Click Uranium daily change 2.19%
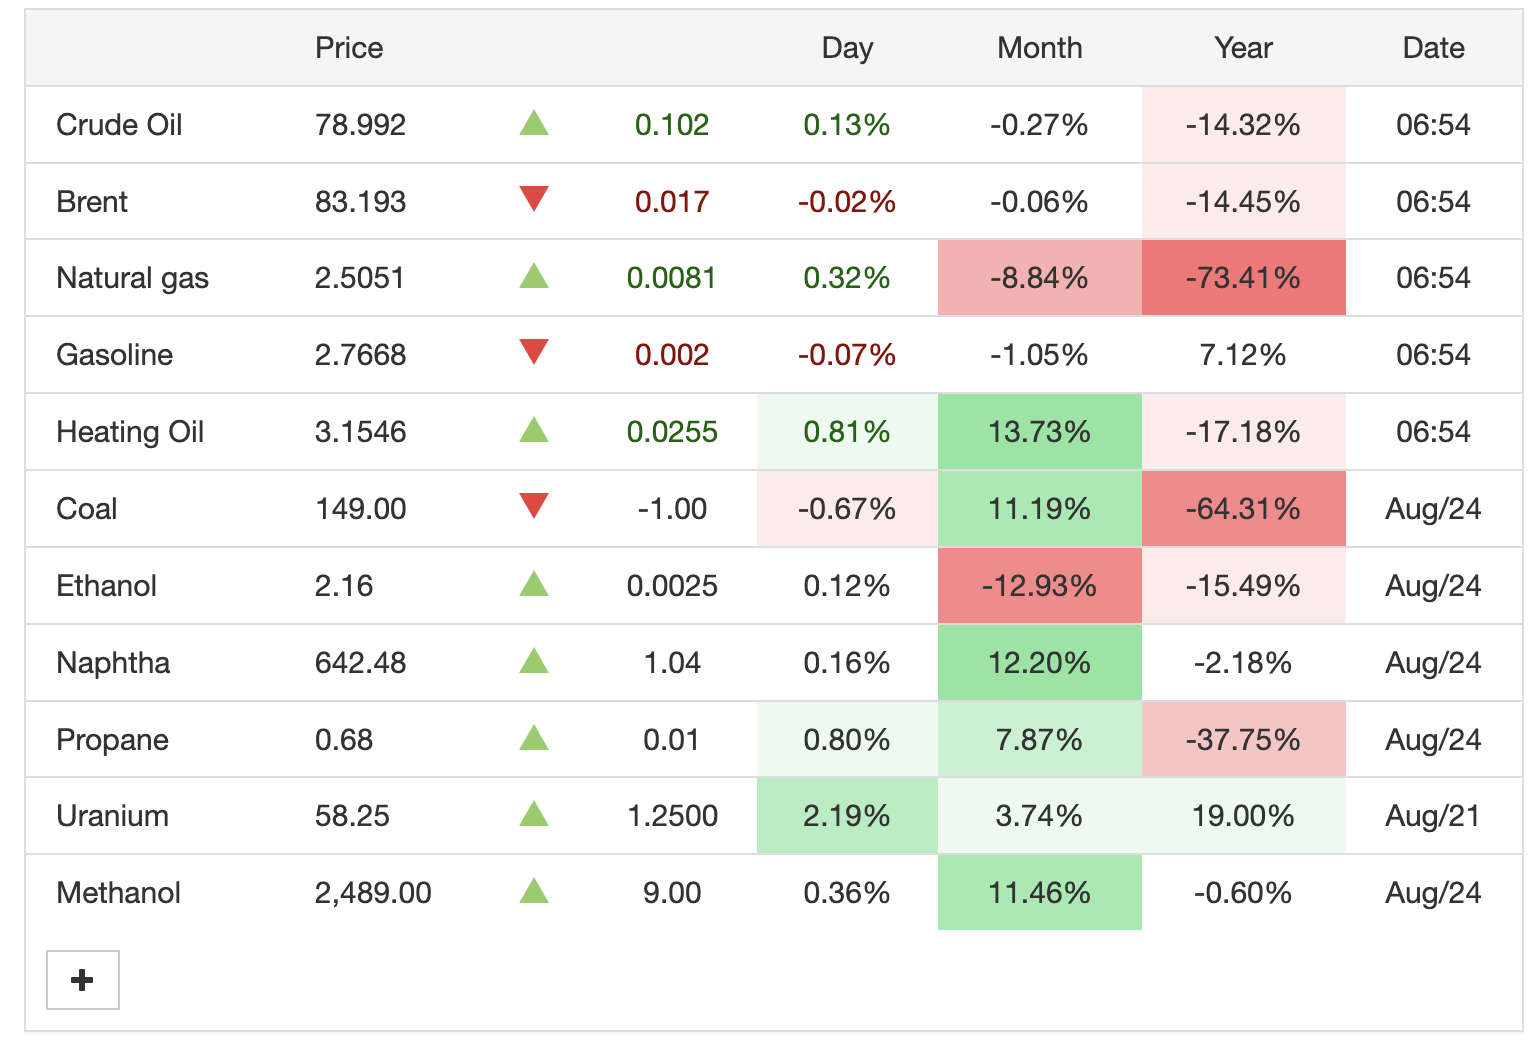The width and height of the screenshot is (1534, 1054). point(847,816)
